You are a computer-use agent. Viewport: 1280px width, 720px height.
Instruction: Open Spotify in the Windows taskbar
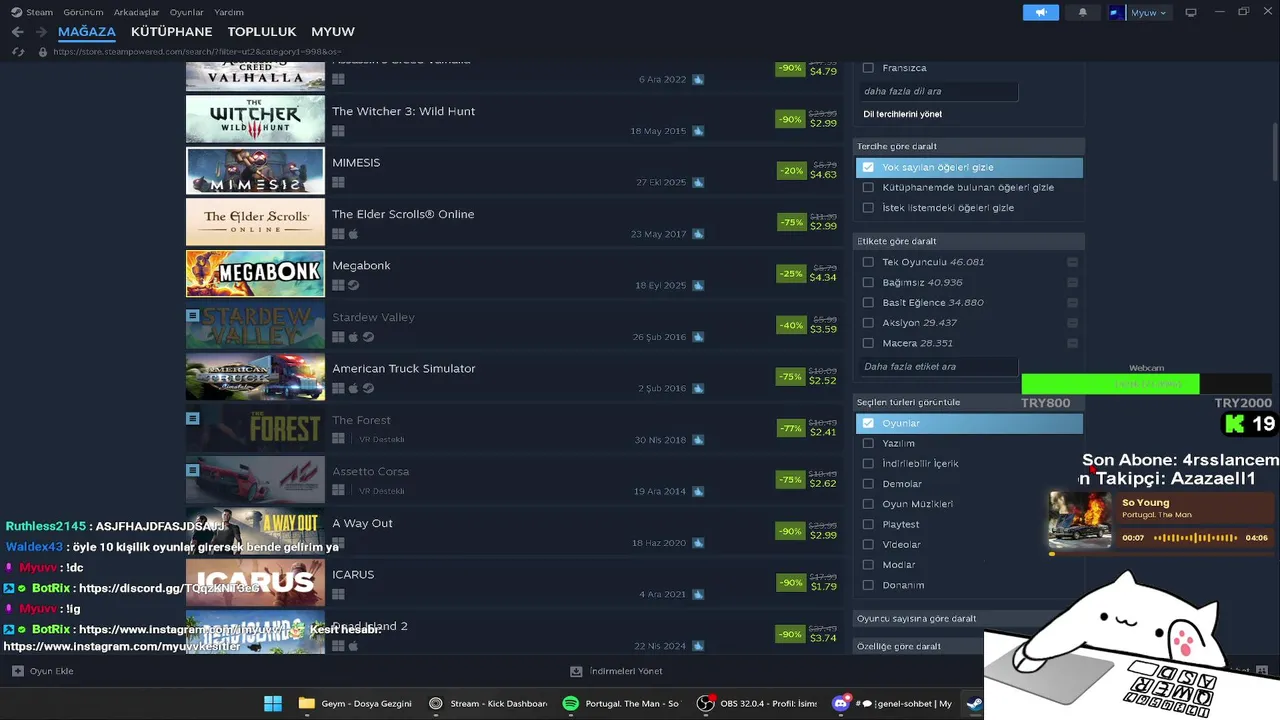(621, 703)
